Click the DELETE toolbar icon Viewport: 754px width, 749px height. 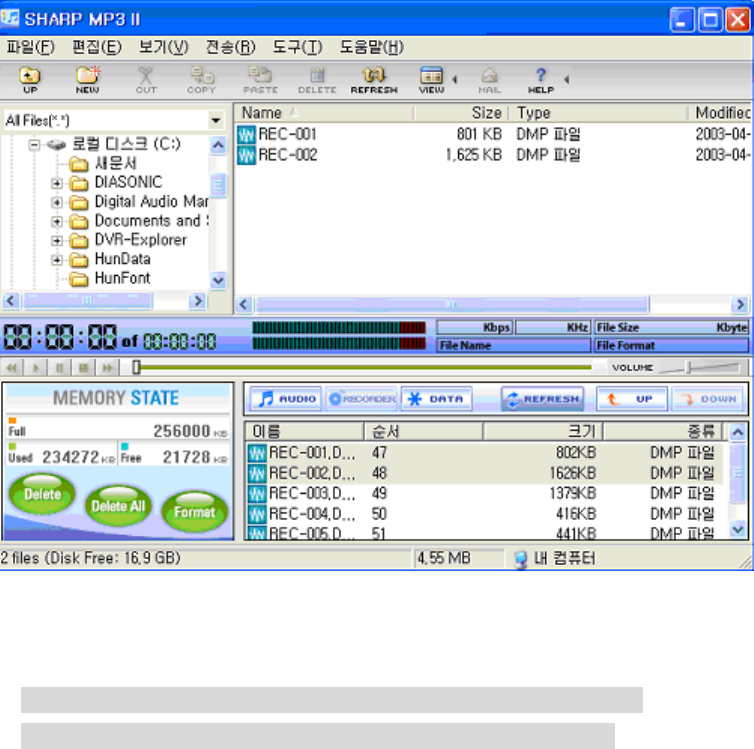(317, 79)
